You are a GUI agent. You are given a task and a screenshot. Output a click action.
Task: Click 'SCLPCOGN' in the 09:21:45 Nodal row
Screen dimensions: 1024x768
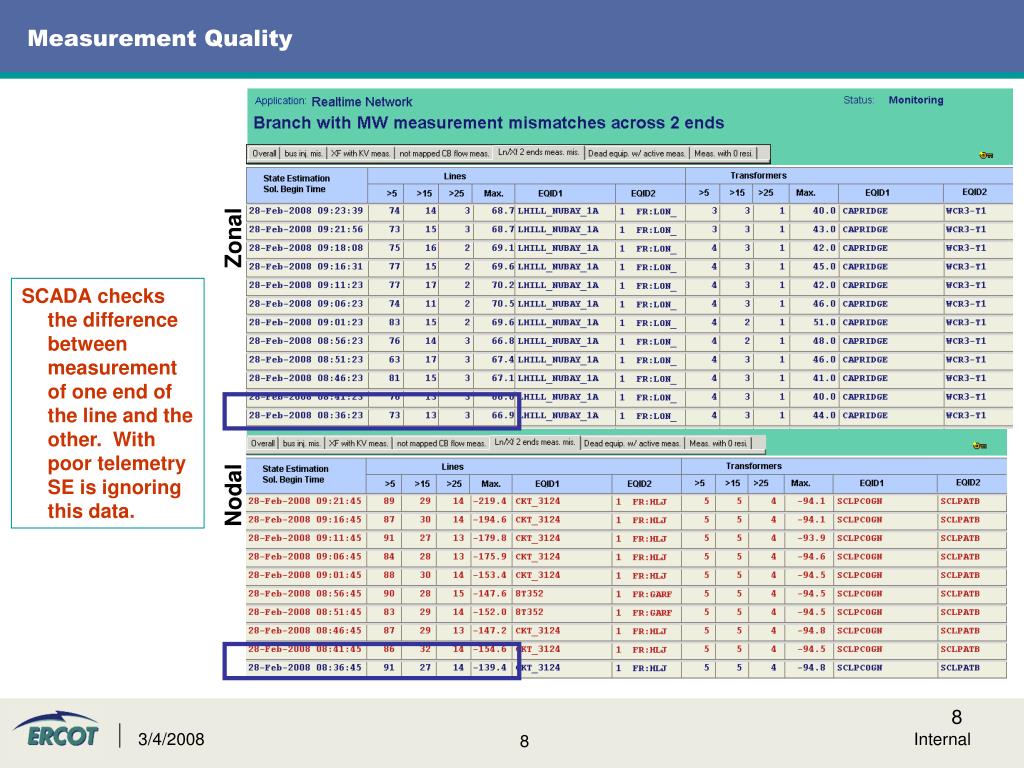pyautogui.click(x=859, y=501)
